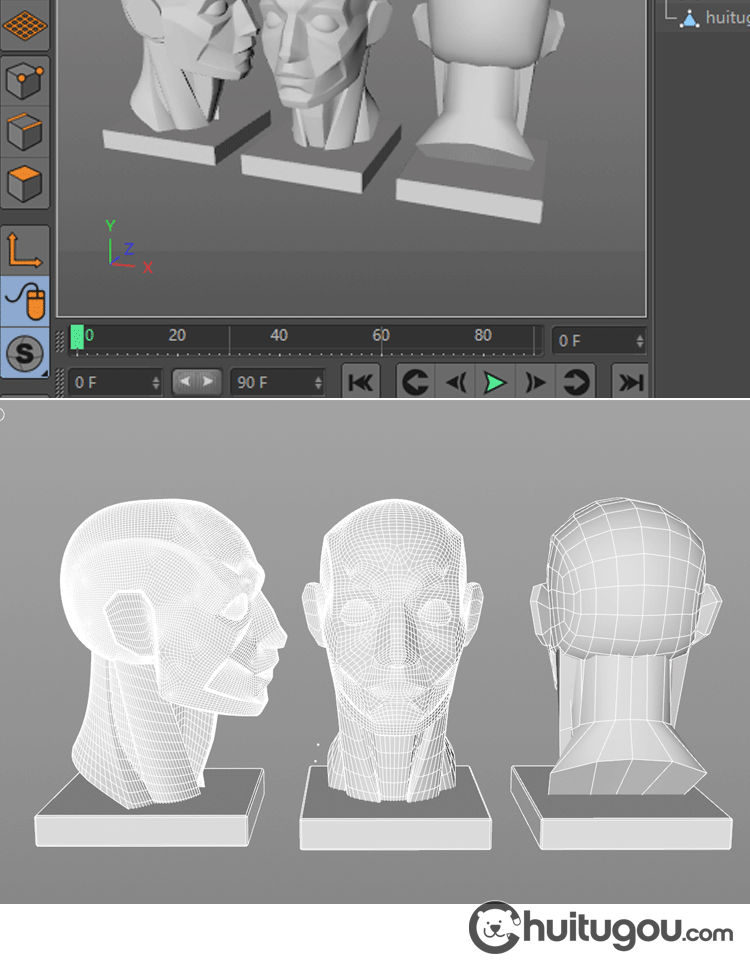Jump to the start of the animation
This screenshot has width=750, height=960.
[x=361, y=383]
